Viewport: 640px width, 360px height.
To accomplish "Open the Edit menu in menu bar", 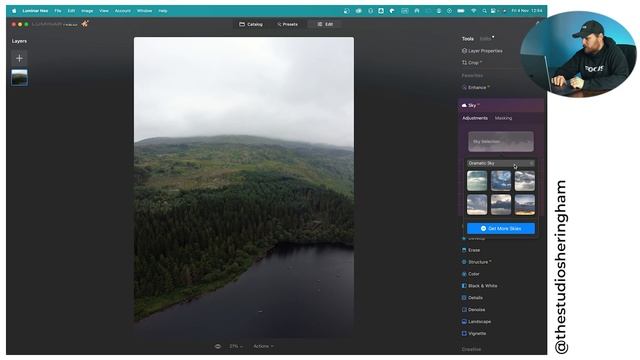I will coord(71,11).
